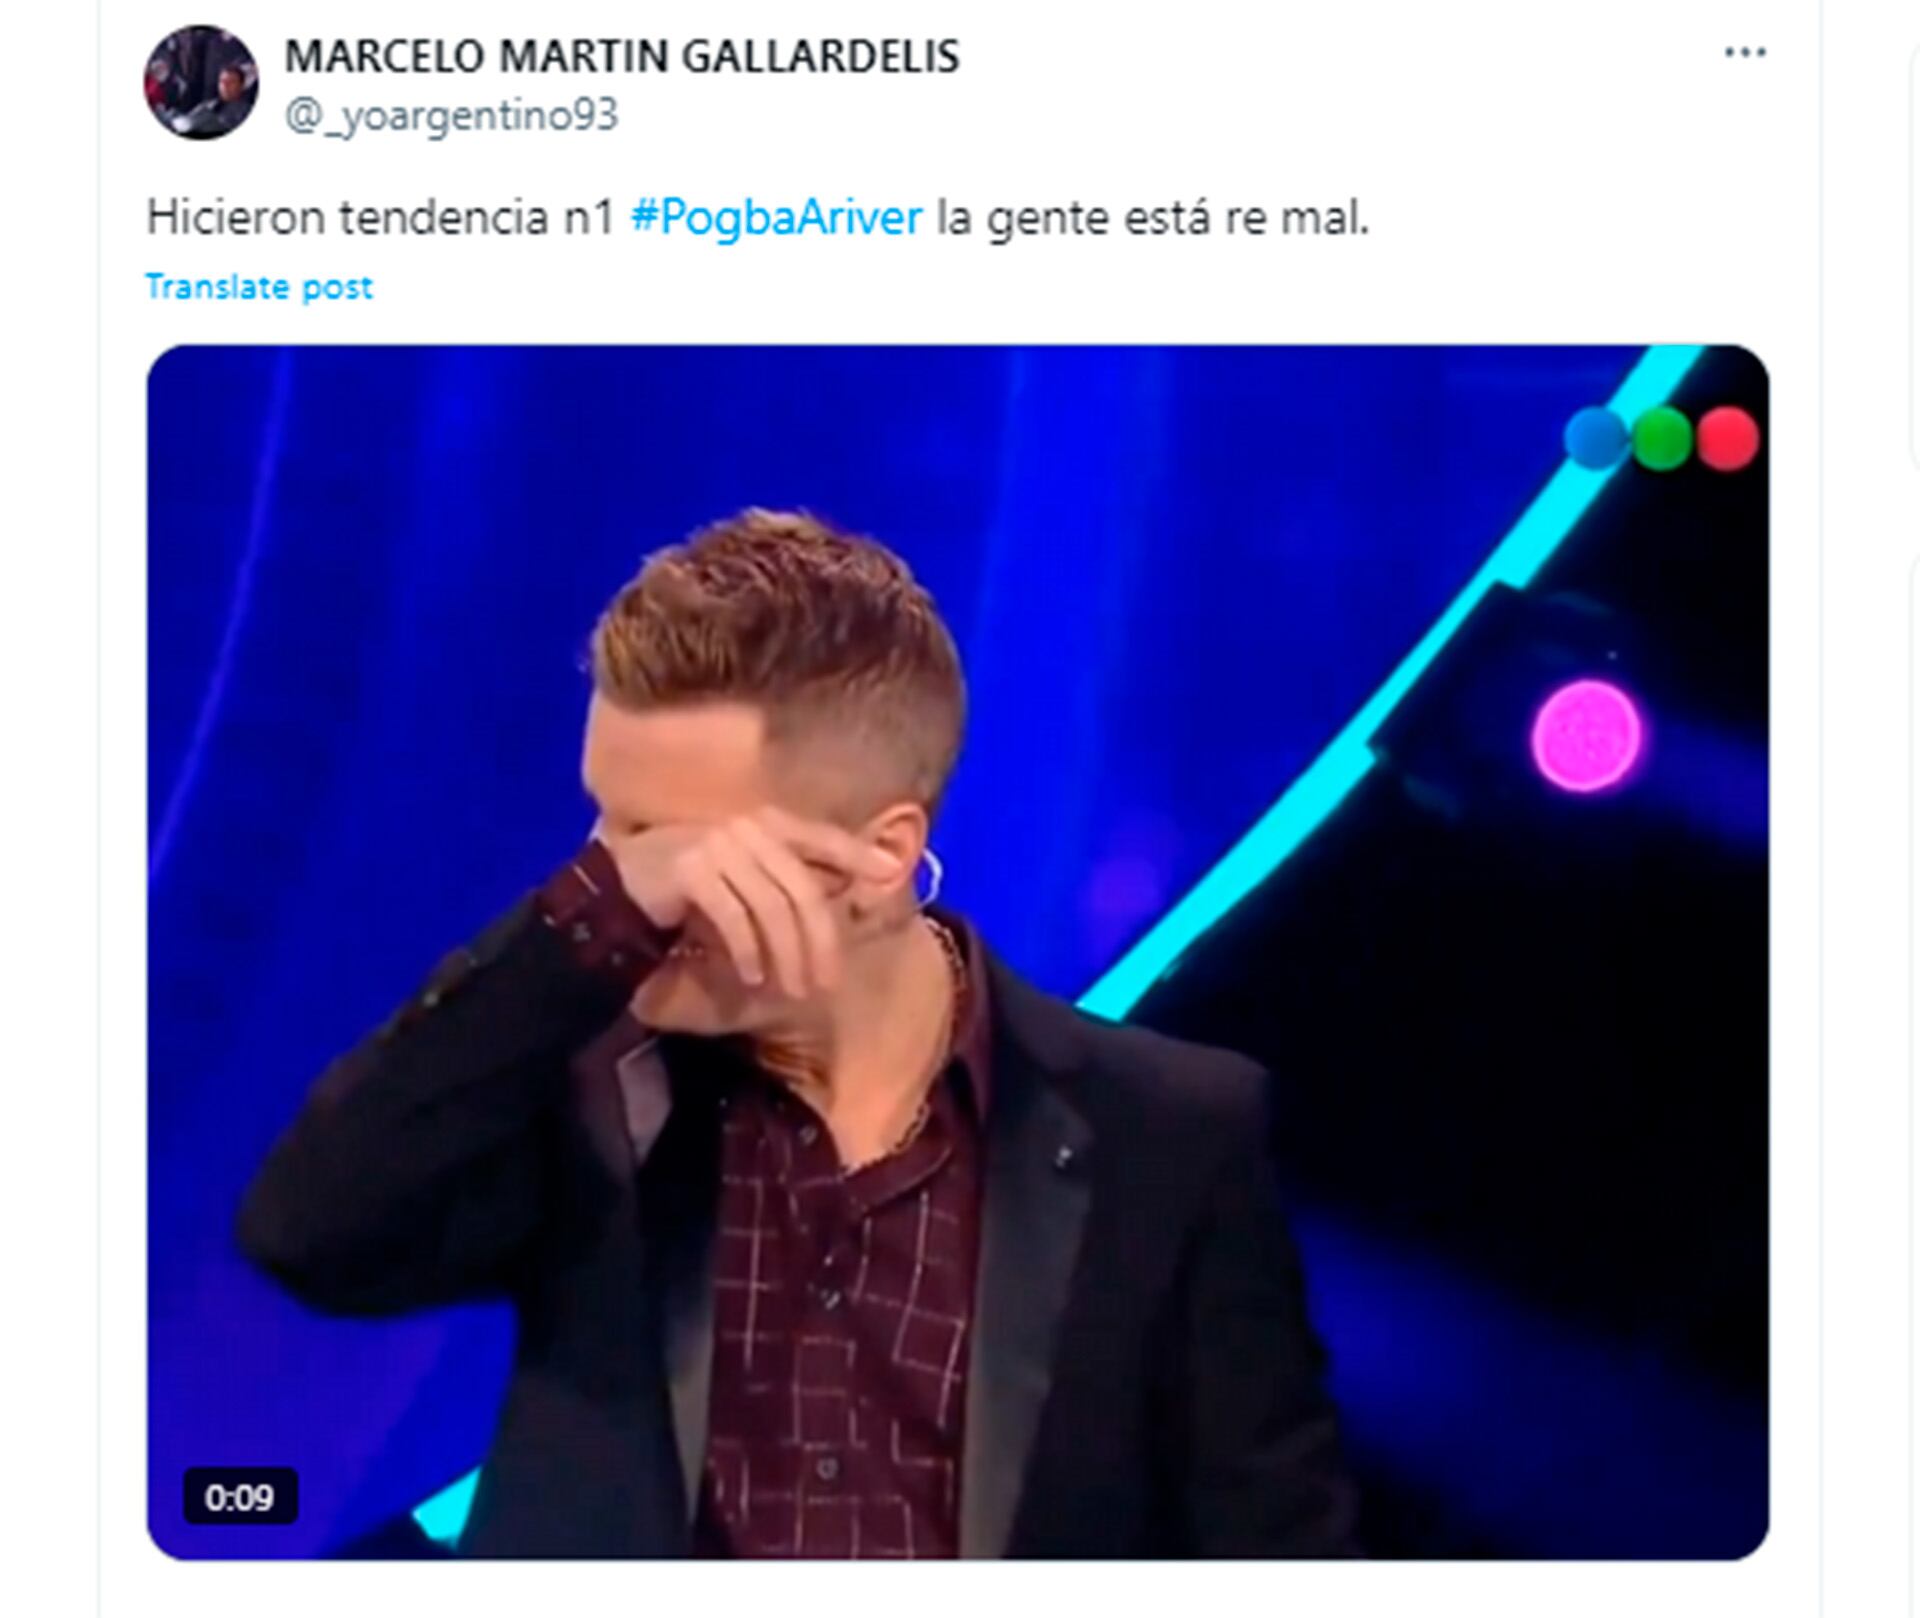Open MARCELO MARTIN GALLARDELIS display name

click(622, 56)
